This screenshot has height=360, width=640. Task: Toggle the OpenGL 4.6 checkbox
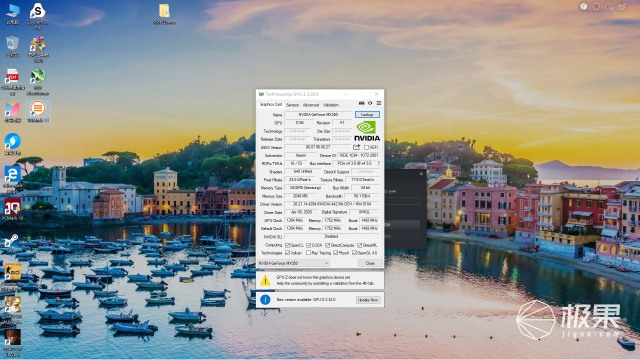click(354, 253)
